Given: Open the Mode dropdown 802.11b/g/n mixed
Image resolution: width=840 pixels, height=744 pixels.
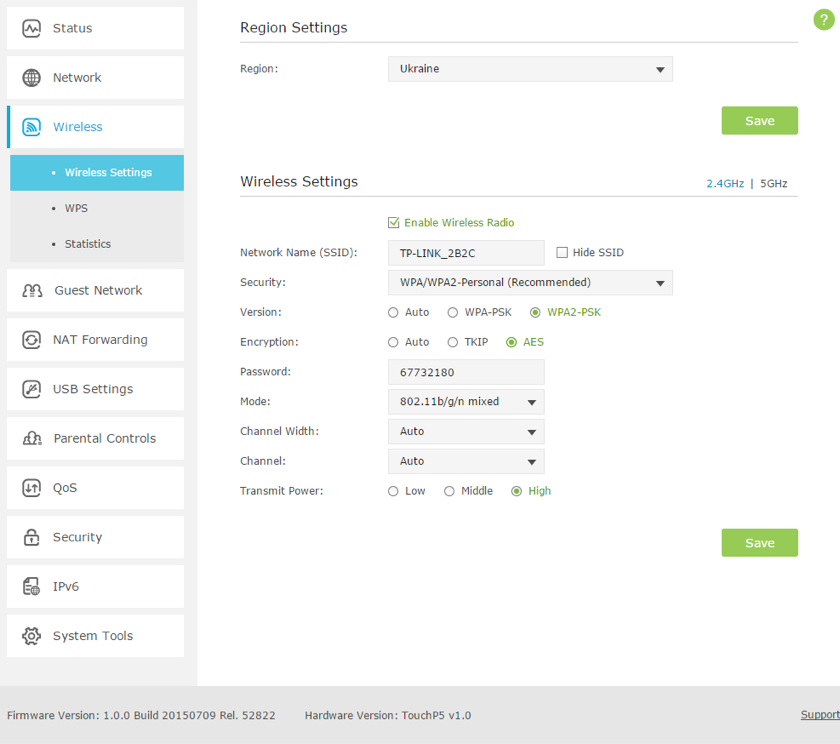Looking at the screenshot, I should [x=466, y=402].
